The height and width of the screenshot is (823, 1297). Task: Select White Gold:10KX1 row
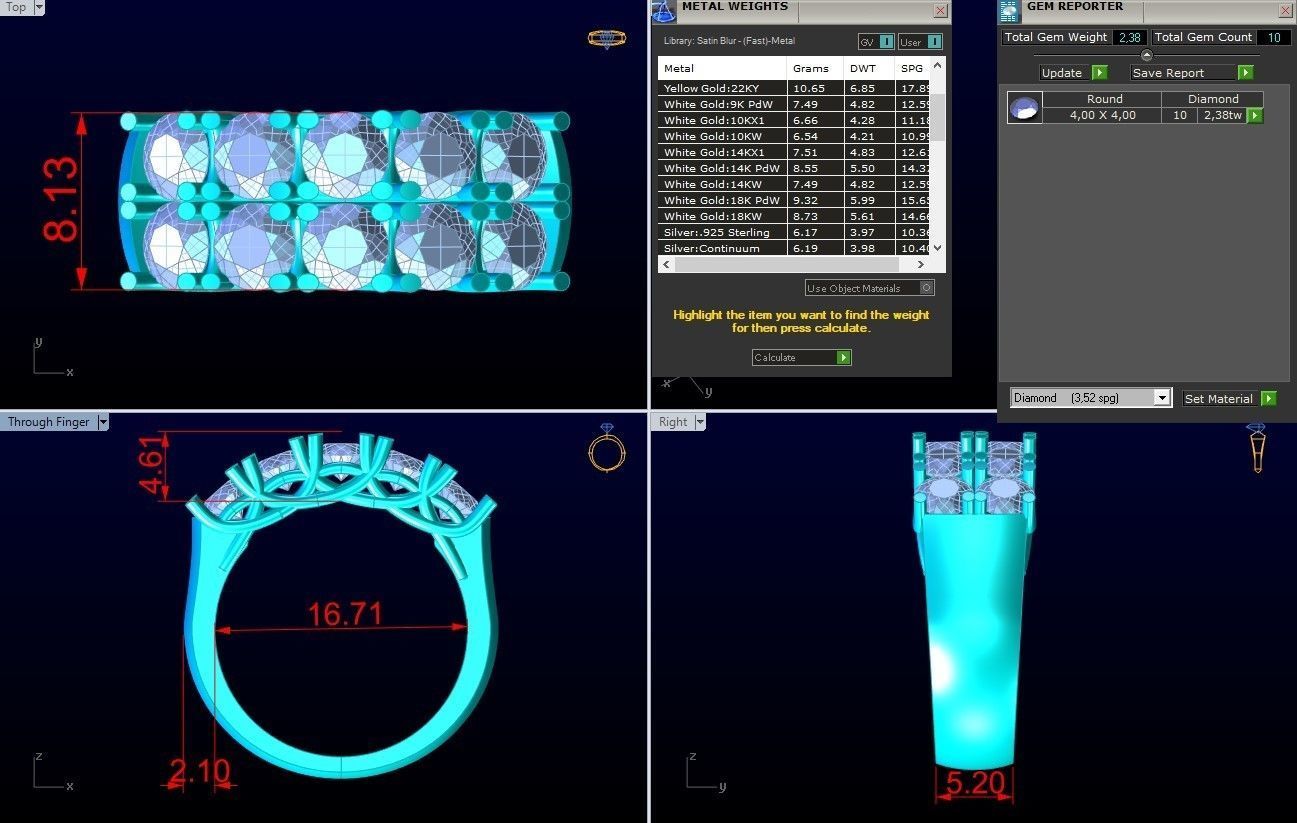794,120
